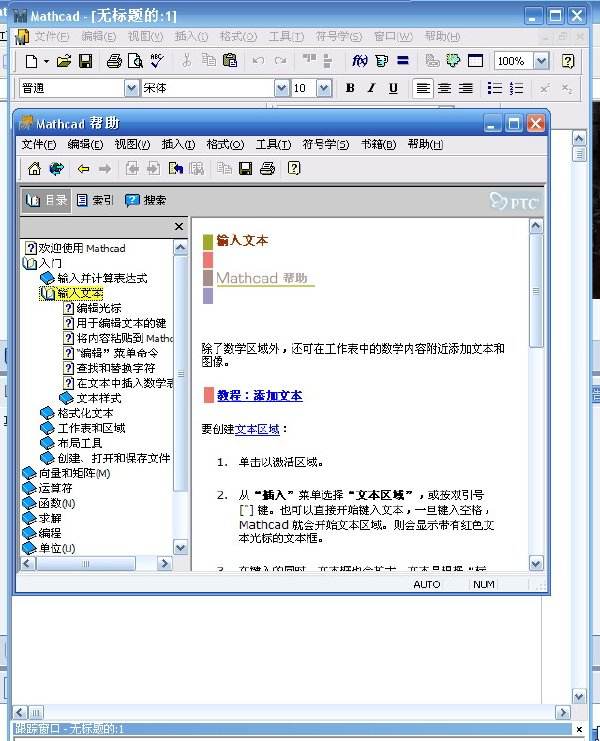Image resolution: width=600 pixels, height=741 pixels.
Task: Print the help topic via printer icon
Action: pos(267,169)
